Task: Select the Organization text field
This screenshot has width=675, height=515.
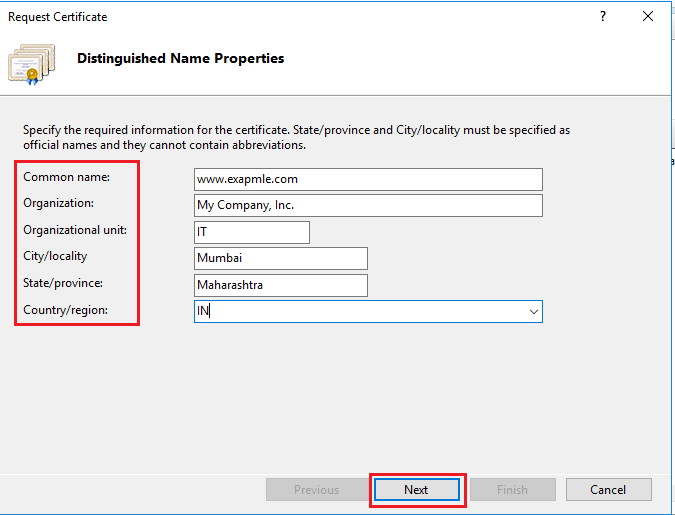Action: click(368, 205)
